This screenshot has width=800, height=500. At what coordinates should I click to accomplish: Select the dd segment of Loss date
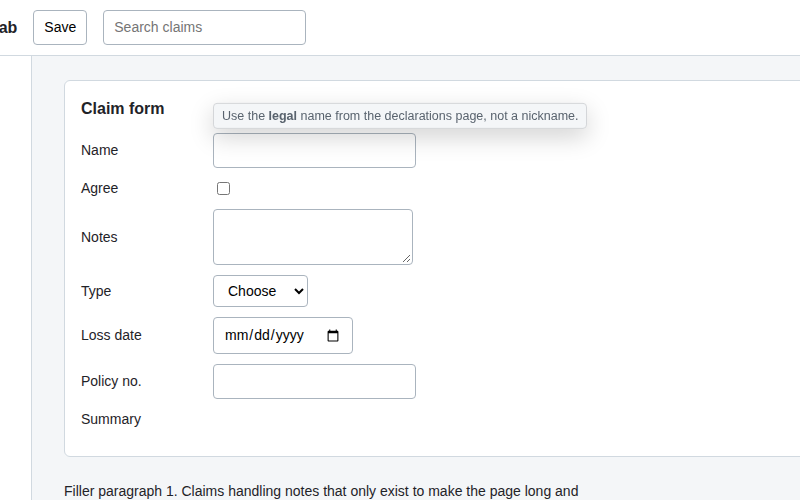coord(262,335)
